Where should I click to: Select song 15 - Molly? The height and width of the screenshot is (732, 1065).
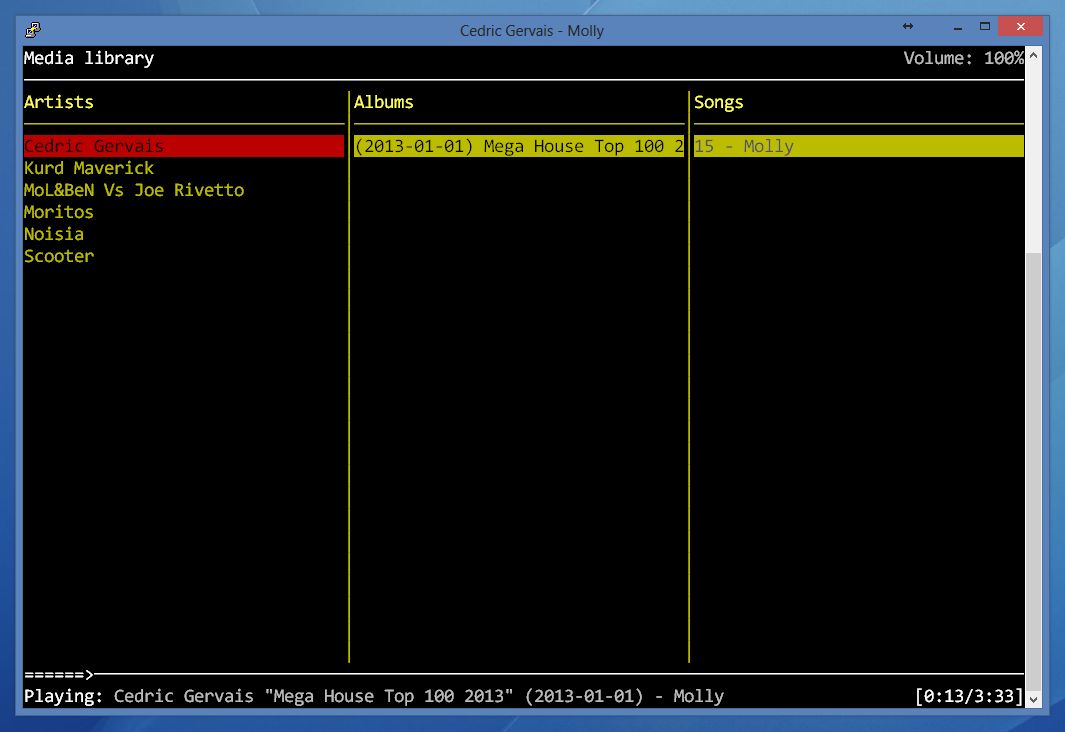coord(859,146)
